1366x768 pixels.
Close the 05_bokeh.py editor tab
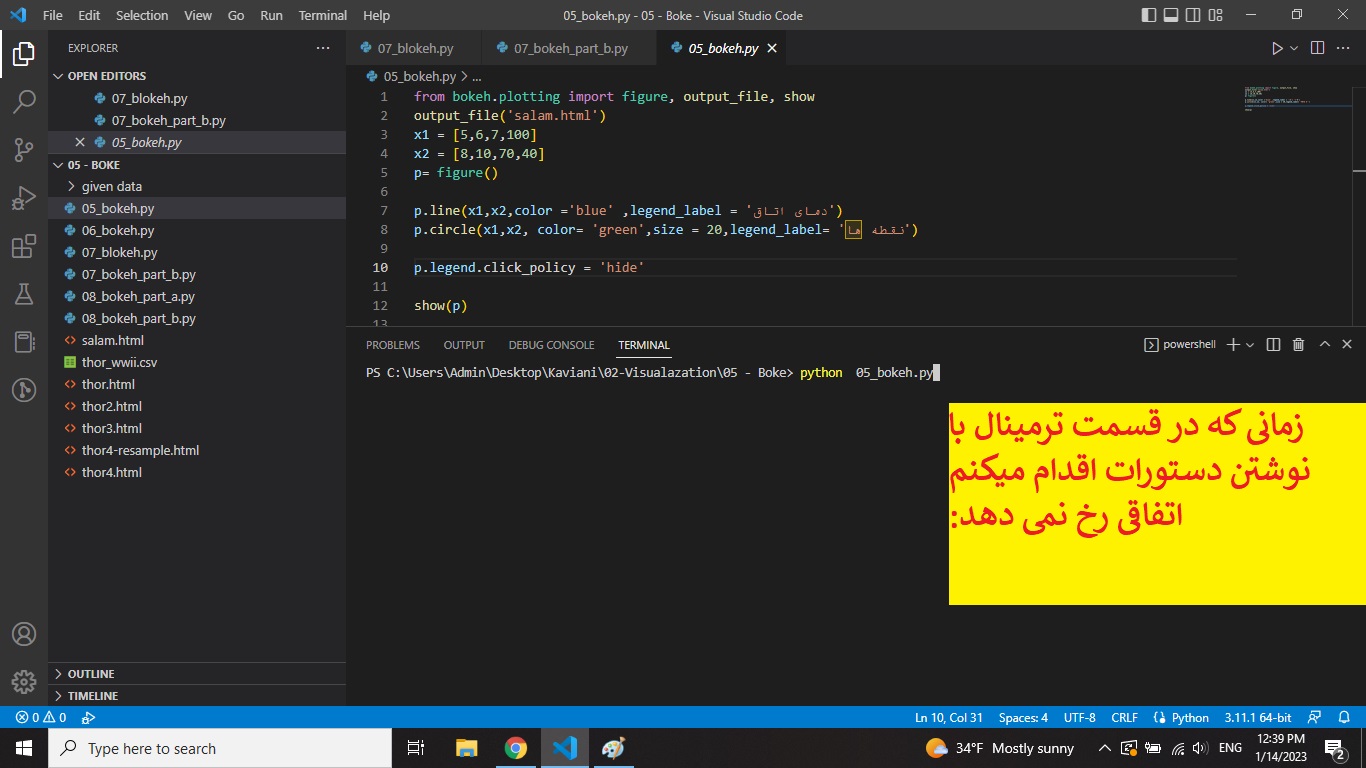772,48
